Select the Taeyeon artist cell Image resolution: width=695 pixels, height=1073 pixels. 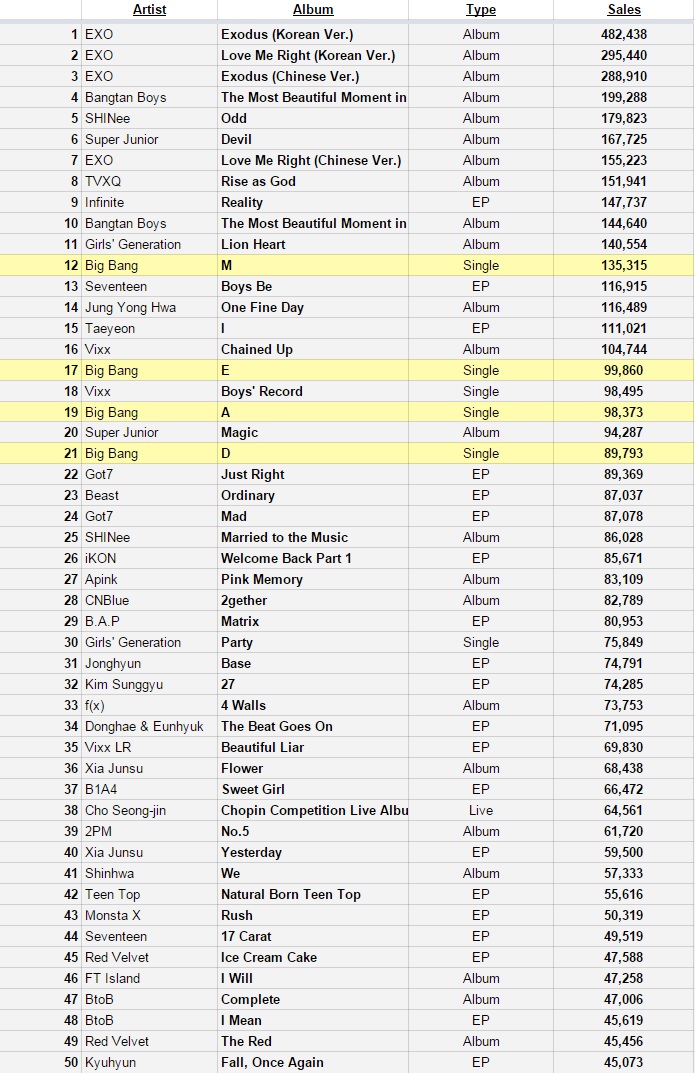(149, 328)
